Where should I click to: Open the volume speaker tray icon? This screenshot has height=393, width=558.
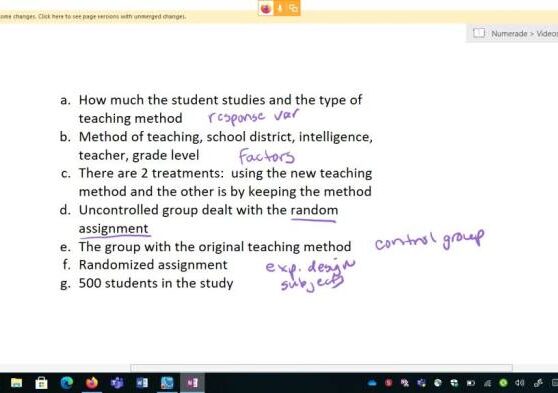[x=520, y=383]
